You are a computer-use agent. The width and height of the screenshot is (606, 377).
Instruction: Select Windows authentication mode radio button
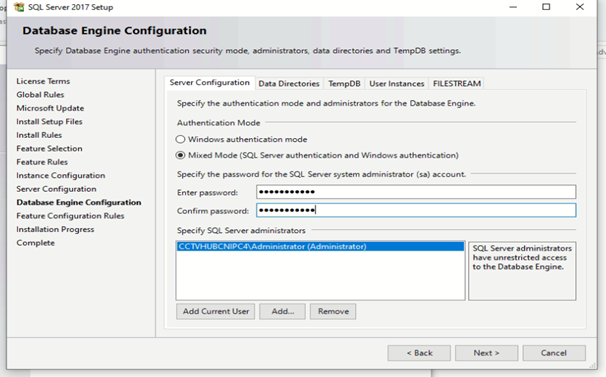pos(180,139)
